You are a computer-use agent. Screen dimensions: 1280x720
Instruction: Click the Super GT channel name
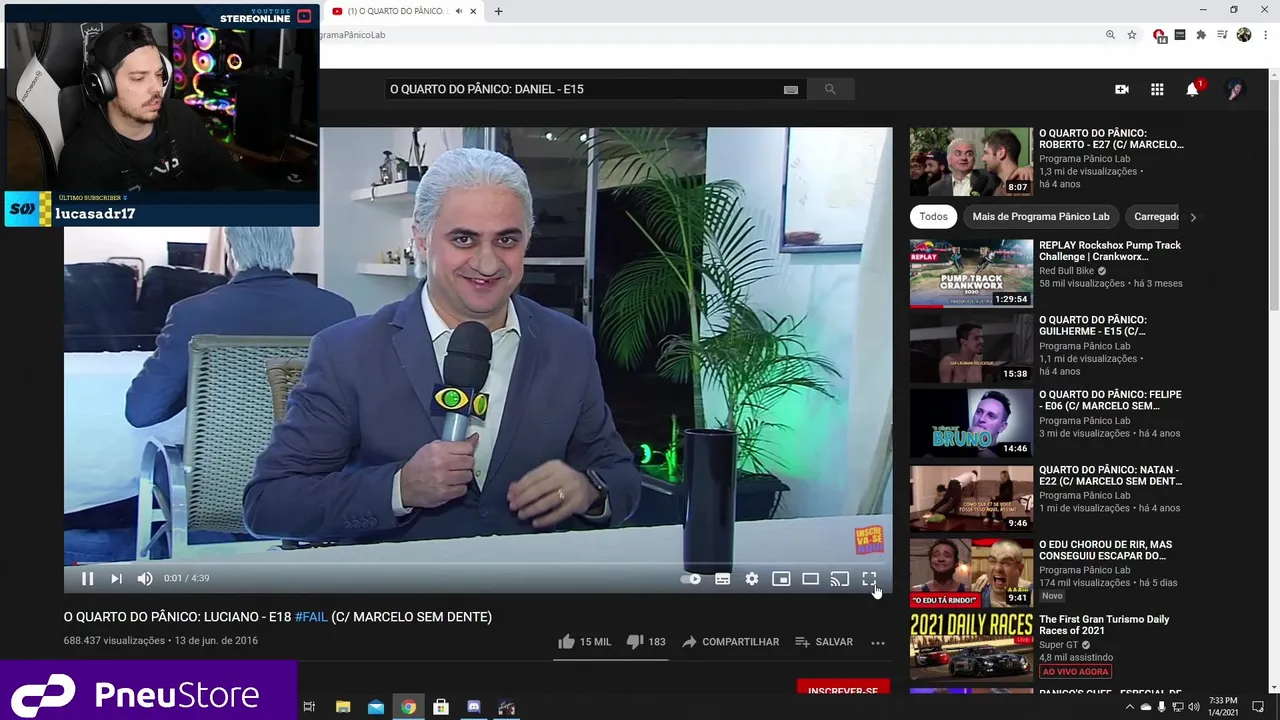tap(1058, 645)
